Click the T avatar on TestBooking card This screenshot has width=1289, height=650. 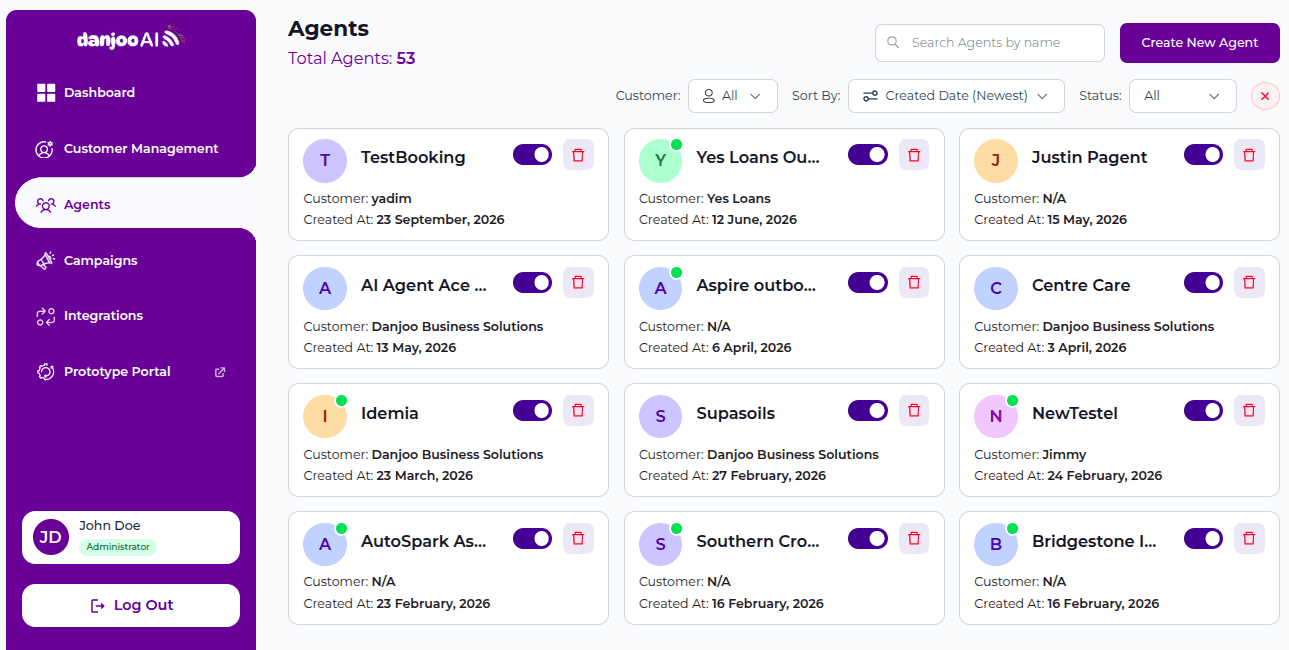(x=325, y=160)
